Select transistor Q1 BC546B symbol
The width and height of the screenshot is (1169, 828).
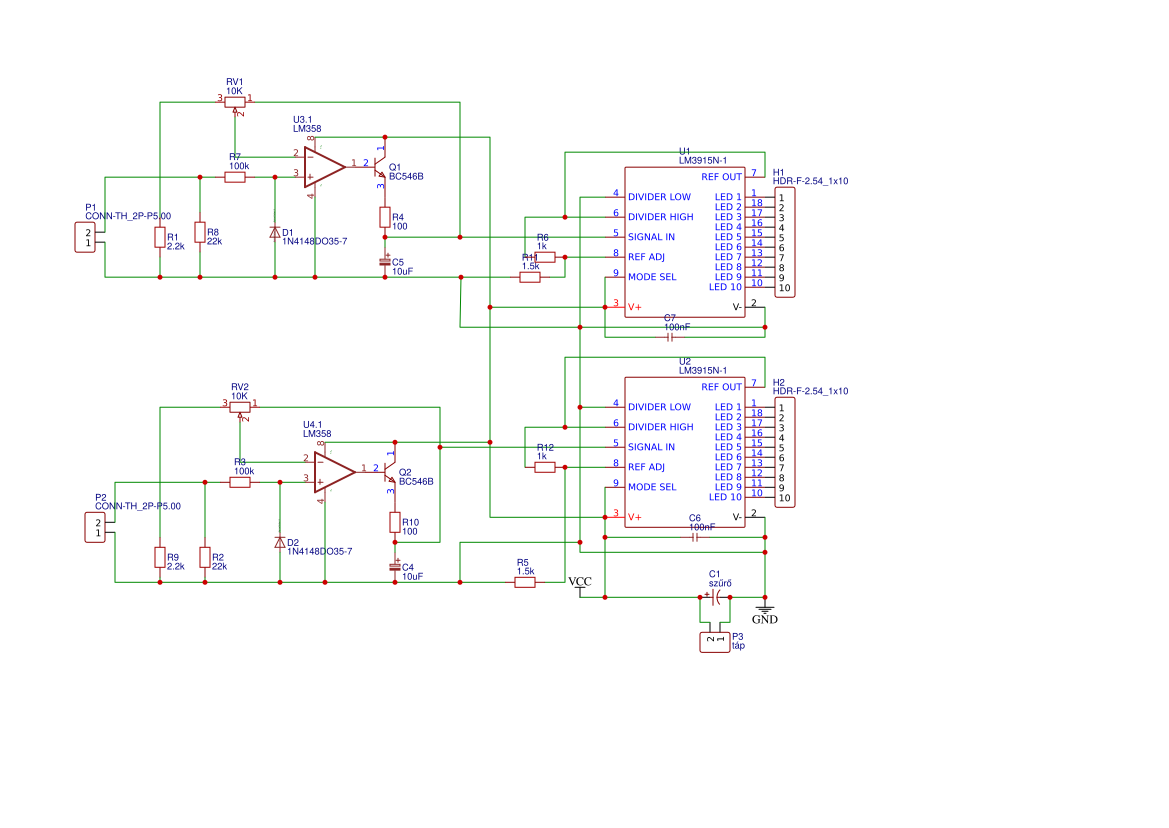coord(380,167)
